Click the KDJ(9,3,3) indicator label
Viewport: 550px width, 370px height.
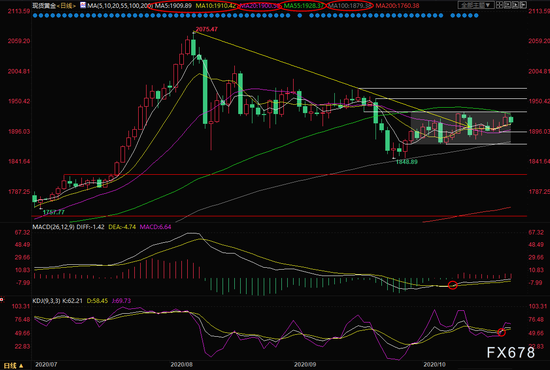coord(46,301)
